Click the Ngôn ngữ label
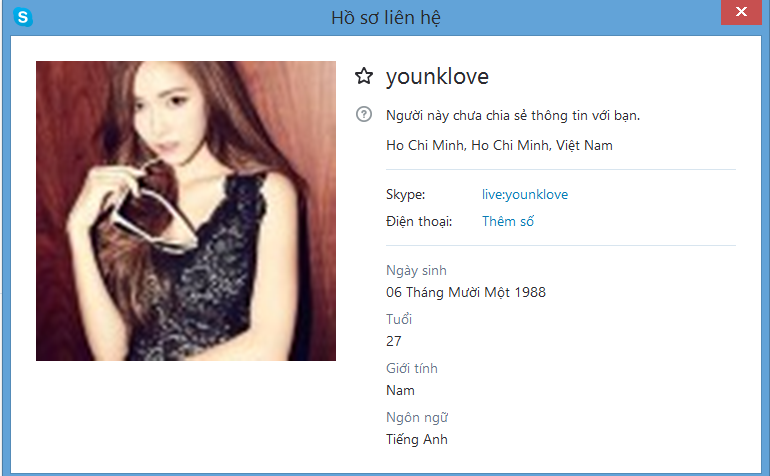This screenshot has width=770, height=476. pyautogui.click(x=417, y=418)
